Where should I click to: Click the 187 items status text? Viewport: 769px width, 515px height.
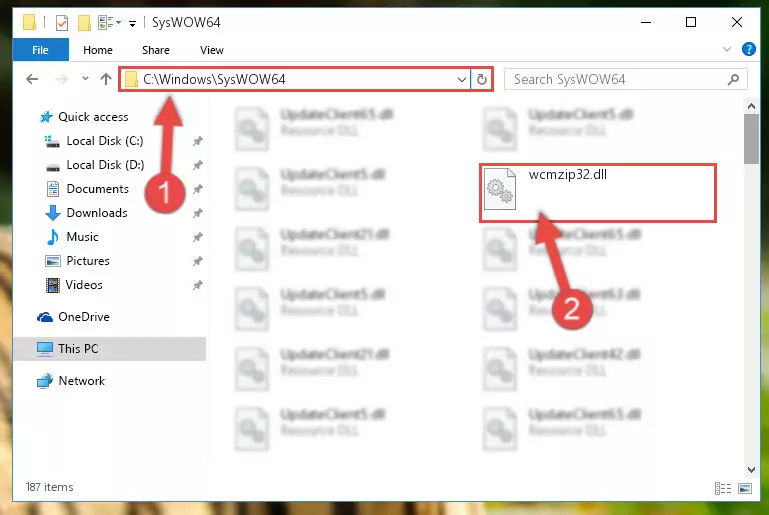pos(50,487)
